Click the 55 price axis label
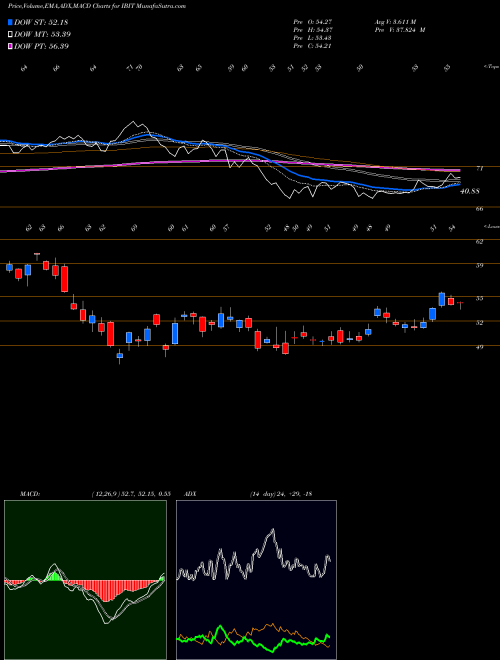 [479, 298]
